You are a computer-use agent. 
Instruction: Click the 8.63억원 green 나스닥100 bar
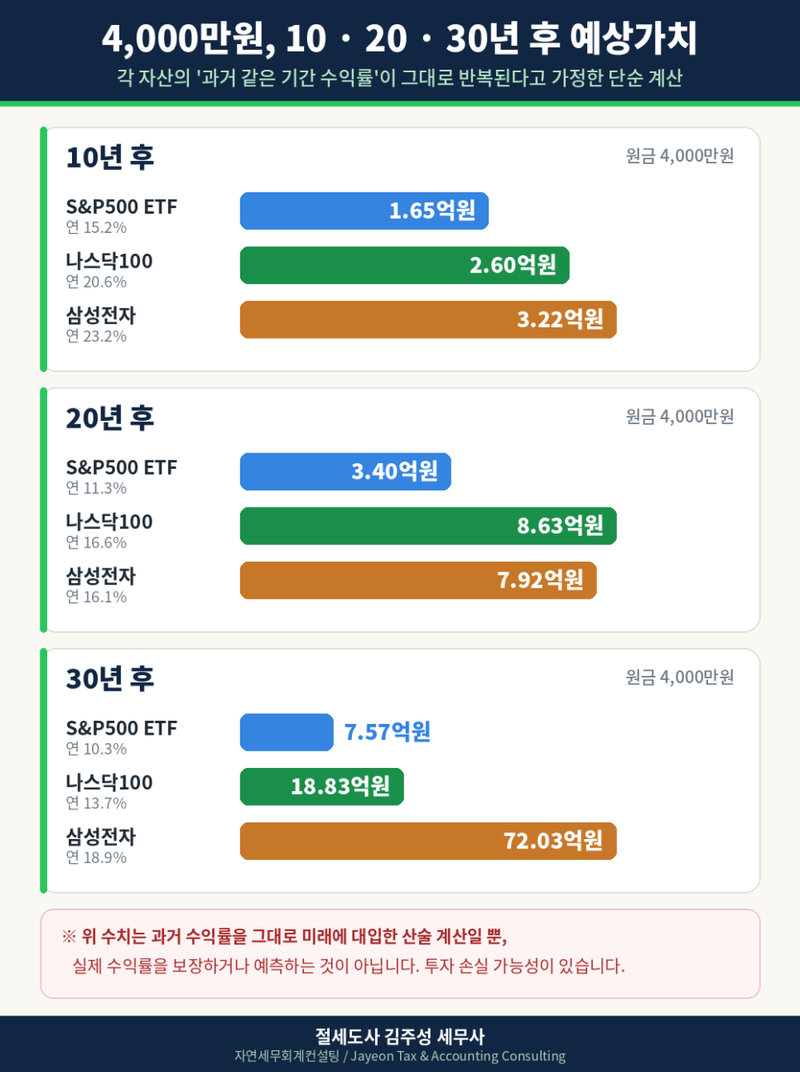pyautogui.click(x=428, y=526)
